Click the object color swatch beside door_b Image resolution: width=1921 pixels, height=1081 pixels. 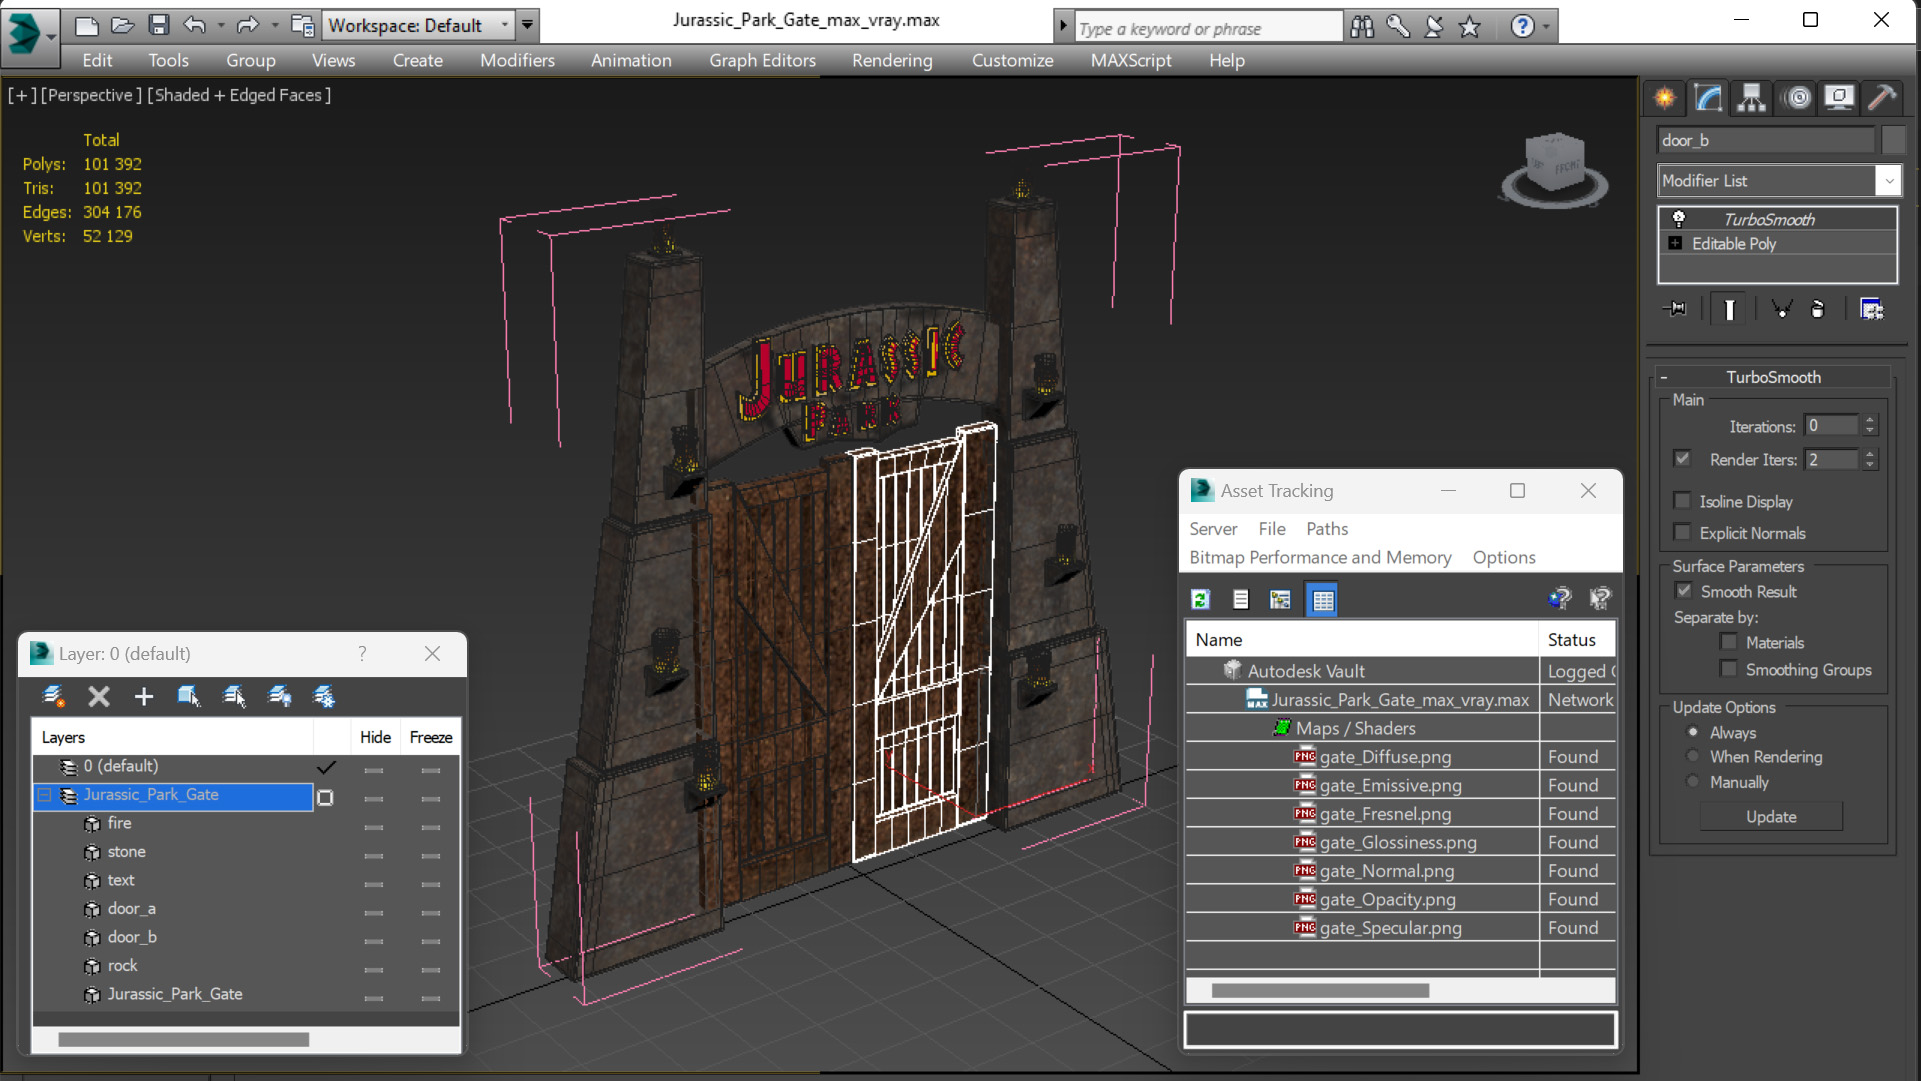pyautogui.click(x=1893, y=140)
